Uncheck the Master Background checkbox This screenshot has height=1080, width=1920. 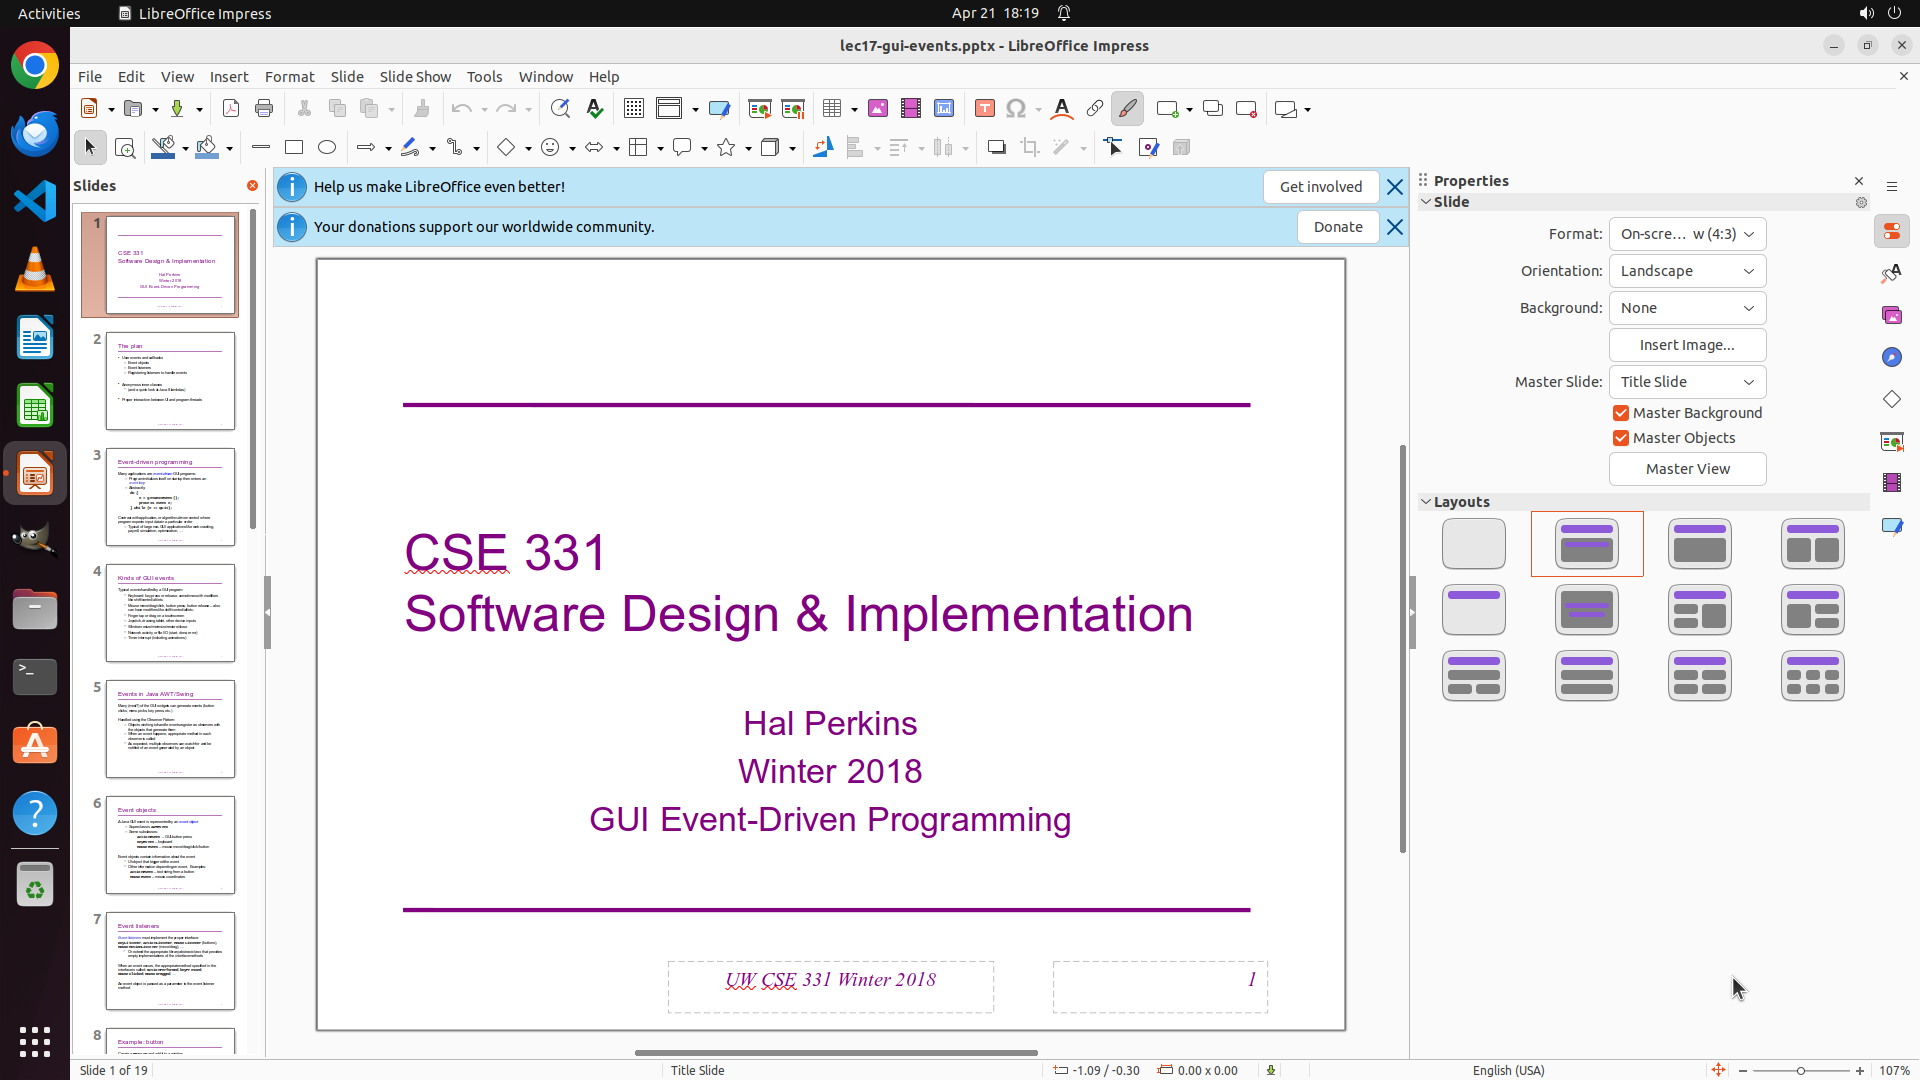click(1621, 413)
